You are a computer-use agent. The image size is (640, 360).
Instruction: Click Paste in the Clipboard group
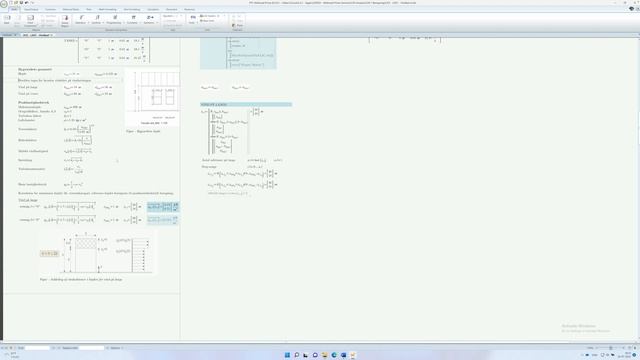[x=238, y=25]
